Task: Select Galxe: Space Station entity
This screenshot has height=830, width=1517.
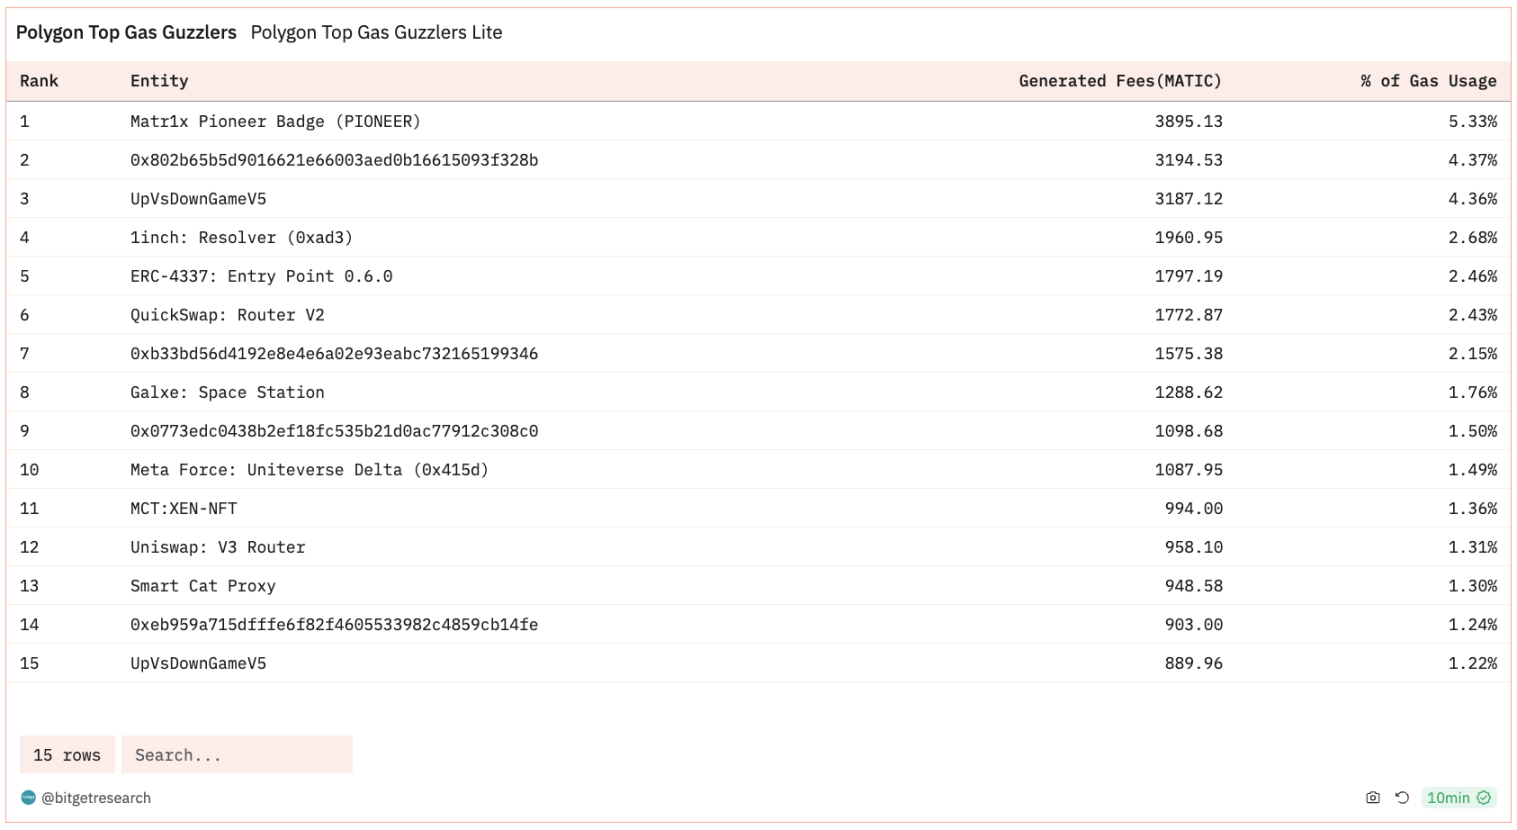Action: click(227, 392)
